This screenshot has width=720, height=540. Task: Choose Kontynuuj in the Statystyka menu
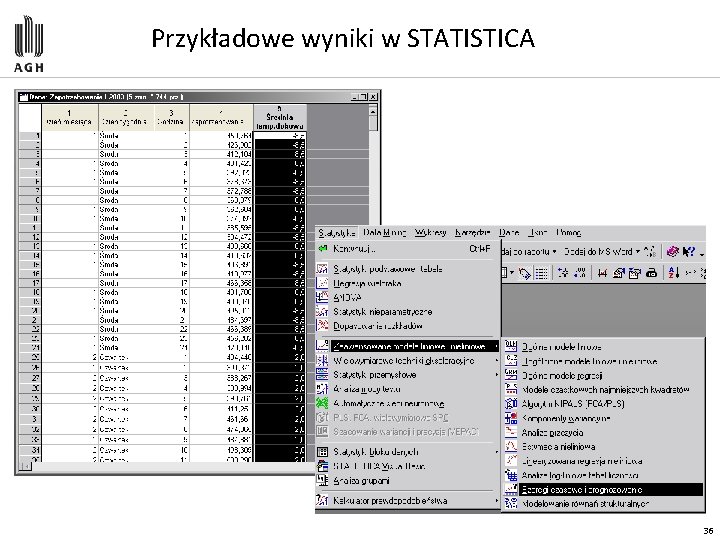408,249
